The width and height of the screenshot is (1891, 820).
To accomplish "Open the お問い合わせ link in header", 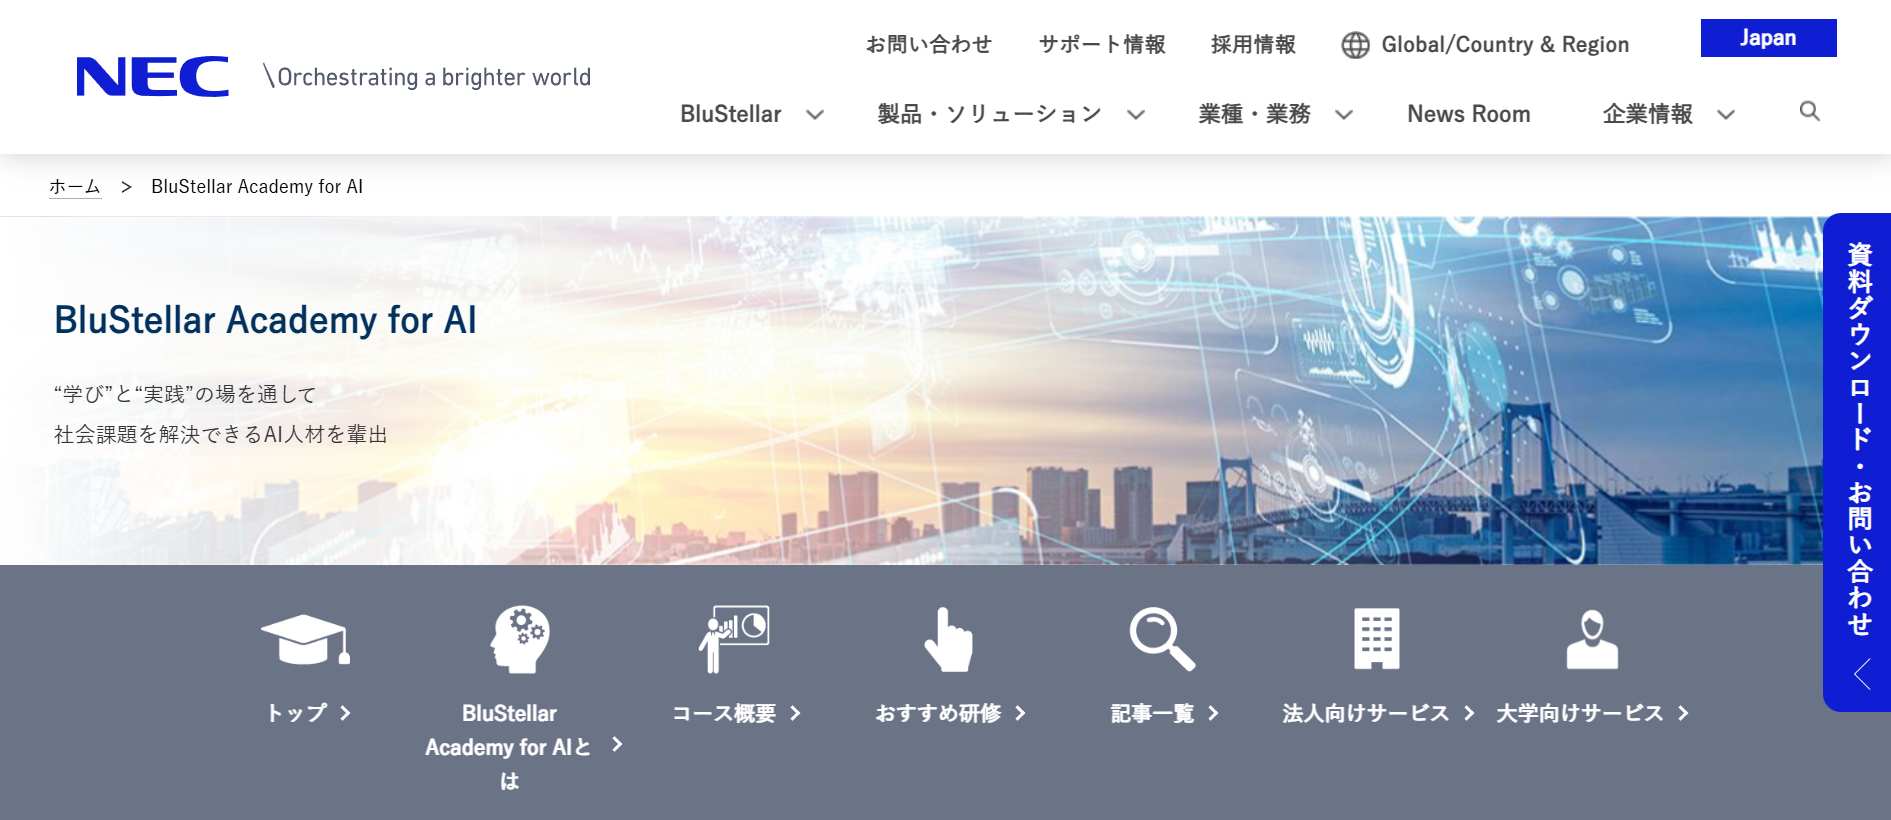I will point(928,45).
